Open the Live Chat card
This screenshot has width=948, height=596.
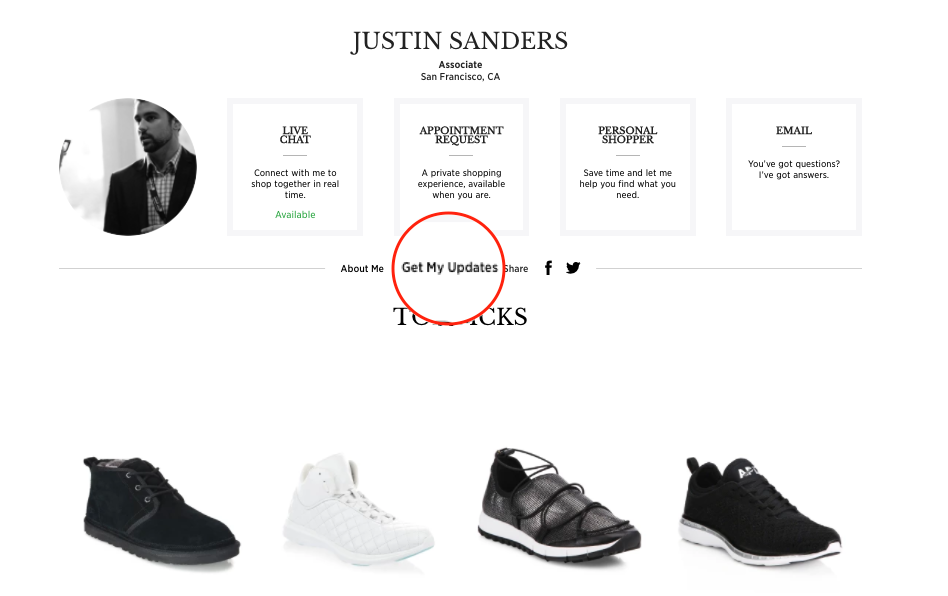pos(295,167)
